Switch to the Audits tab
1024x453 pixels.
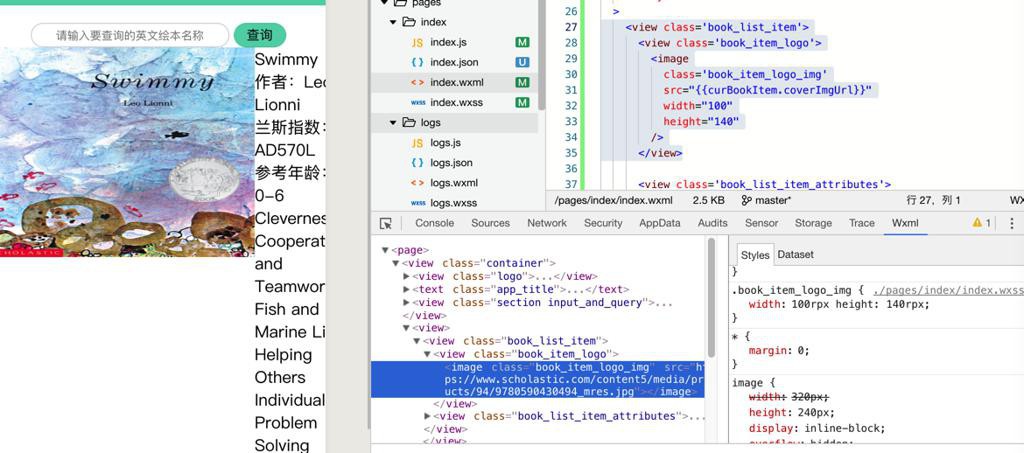712,223
